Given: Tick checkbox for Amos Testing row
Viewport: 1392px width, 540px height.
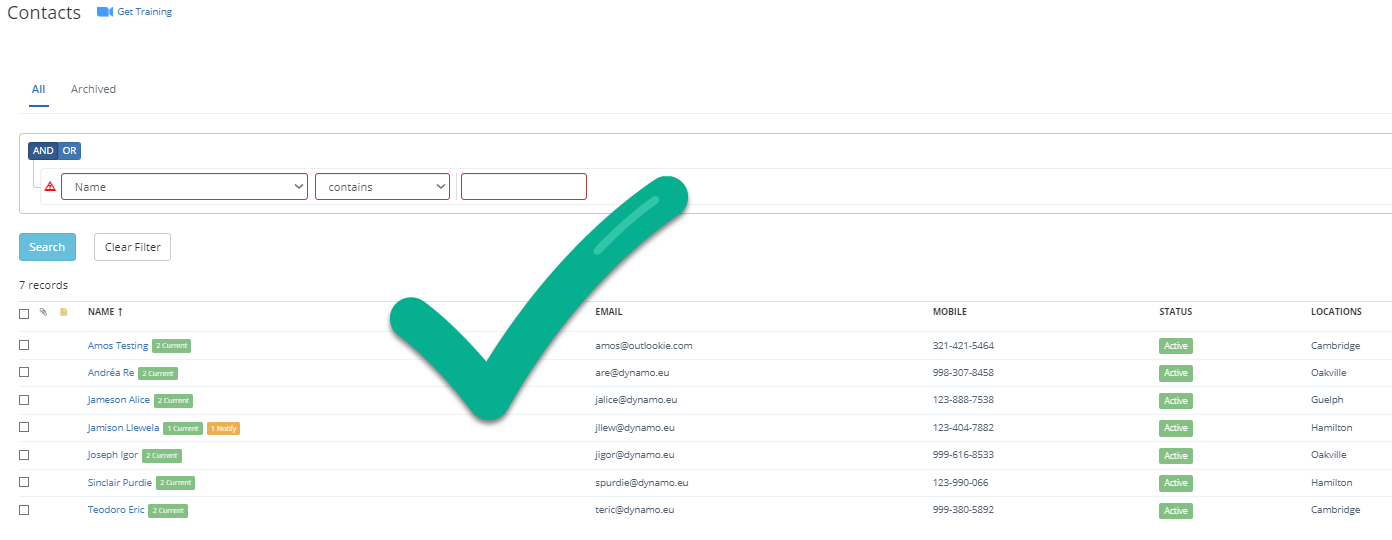Looking at the screenshot, I should pyautogui.click(x=24, y=345).
